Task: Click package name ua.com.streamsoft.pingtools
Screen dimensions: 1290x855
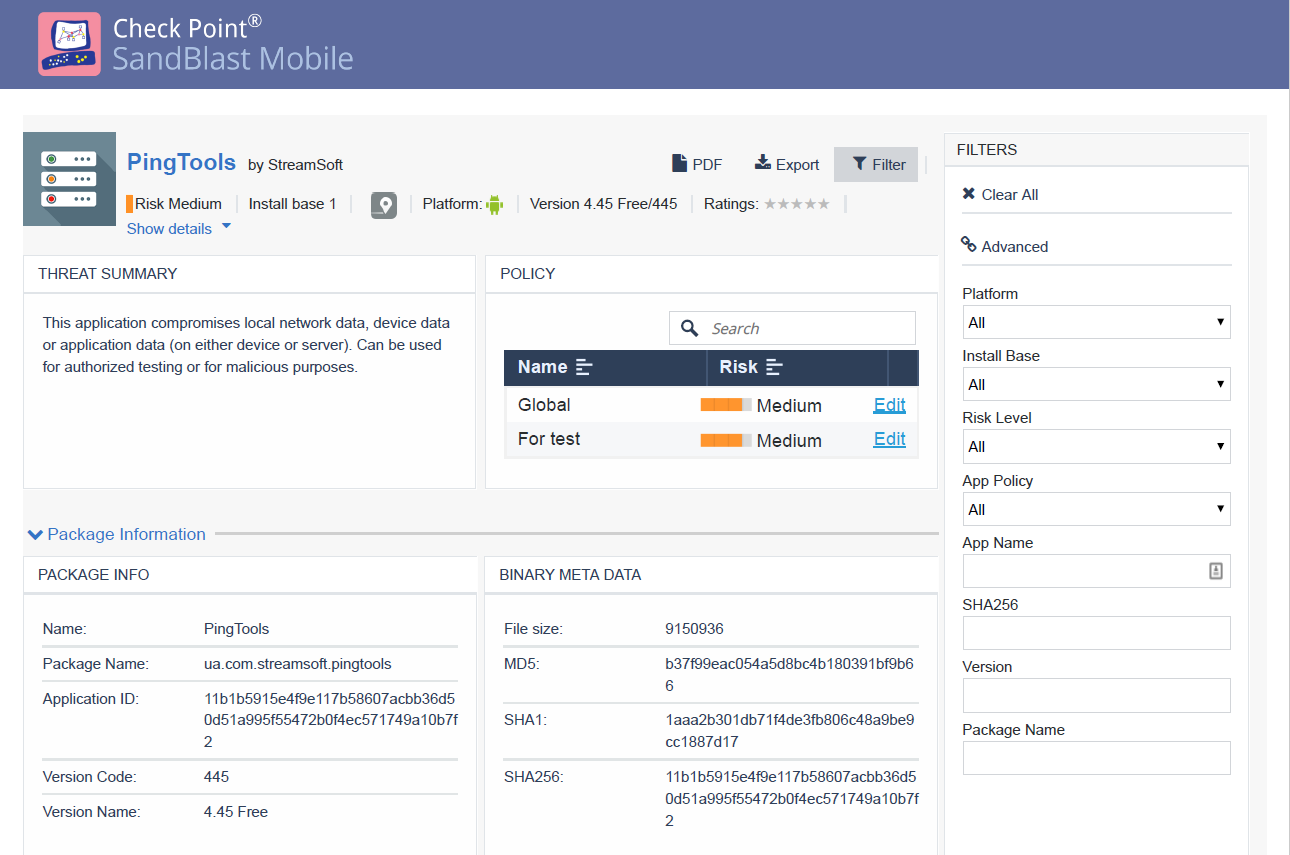Action: tap(298, 664)
